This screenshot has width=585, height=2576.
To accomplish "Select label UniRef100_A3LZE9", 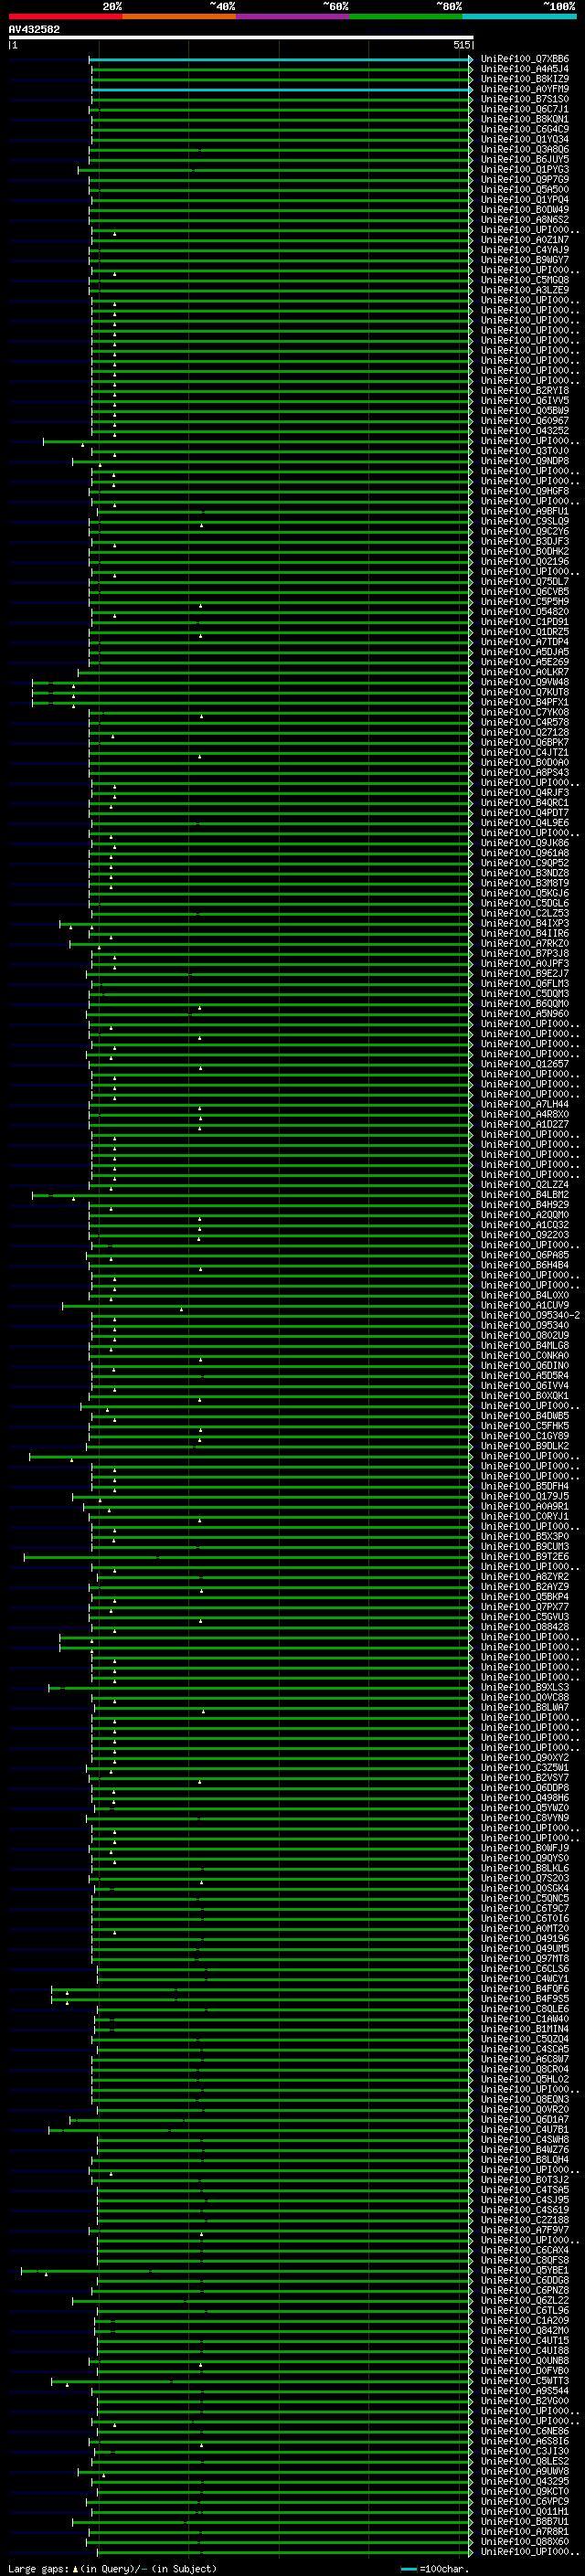I will point(525,290).
